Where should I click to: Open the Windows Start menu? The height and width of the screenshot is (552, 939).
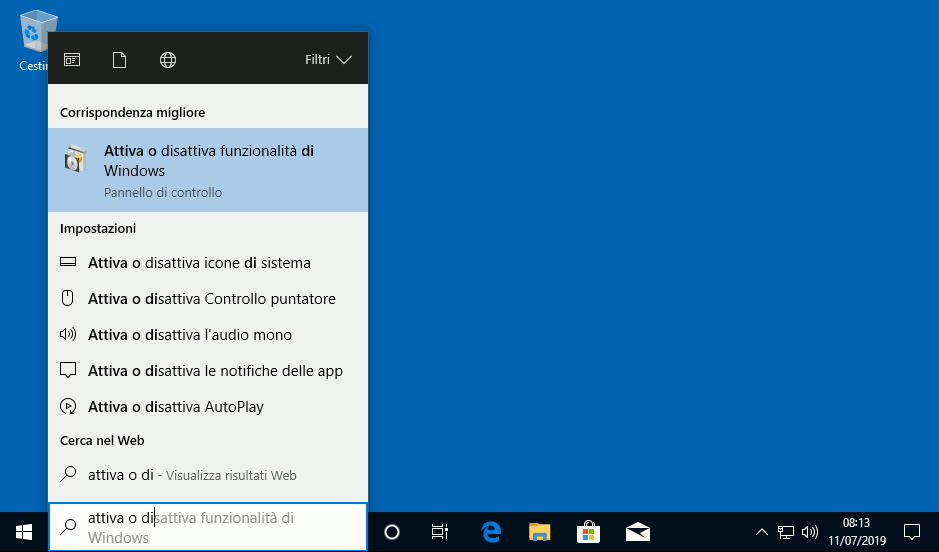[24, 532]
